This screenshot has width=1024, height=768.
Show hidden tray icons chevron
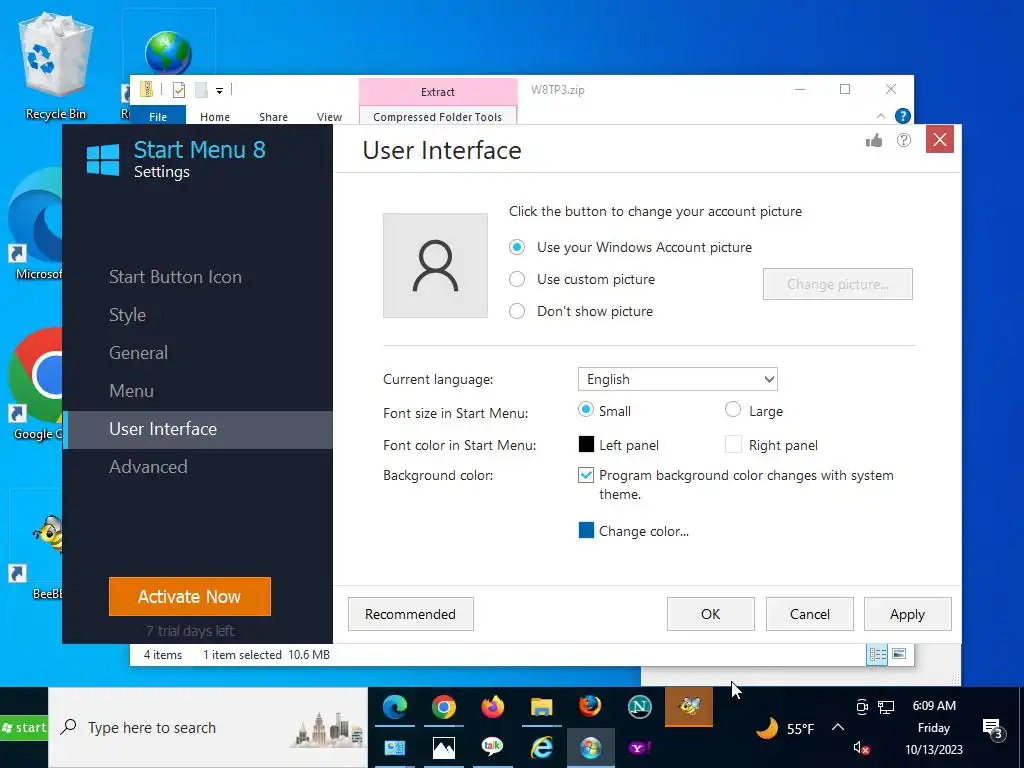838,728
